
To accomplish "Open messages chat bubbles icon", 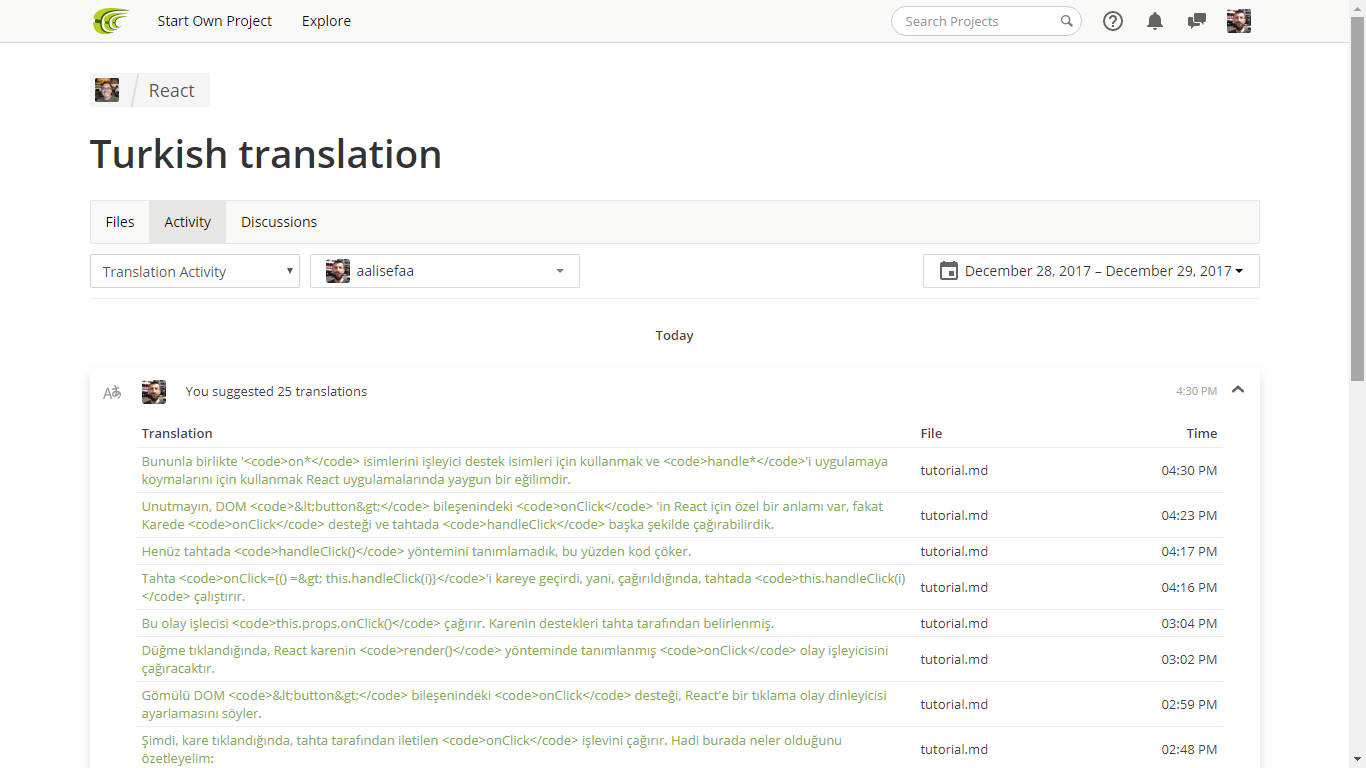I will (x=1196, y=21).
